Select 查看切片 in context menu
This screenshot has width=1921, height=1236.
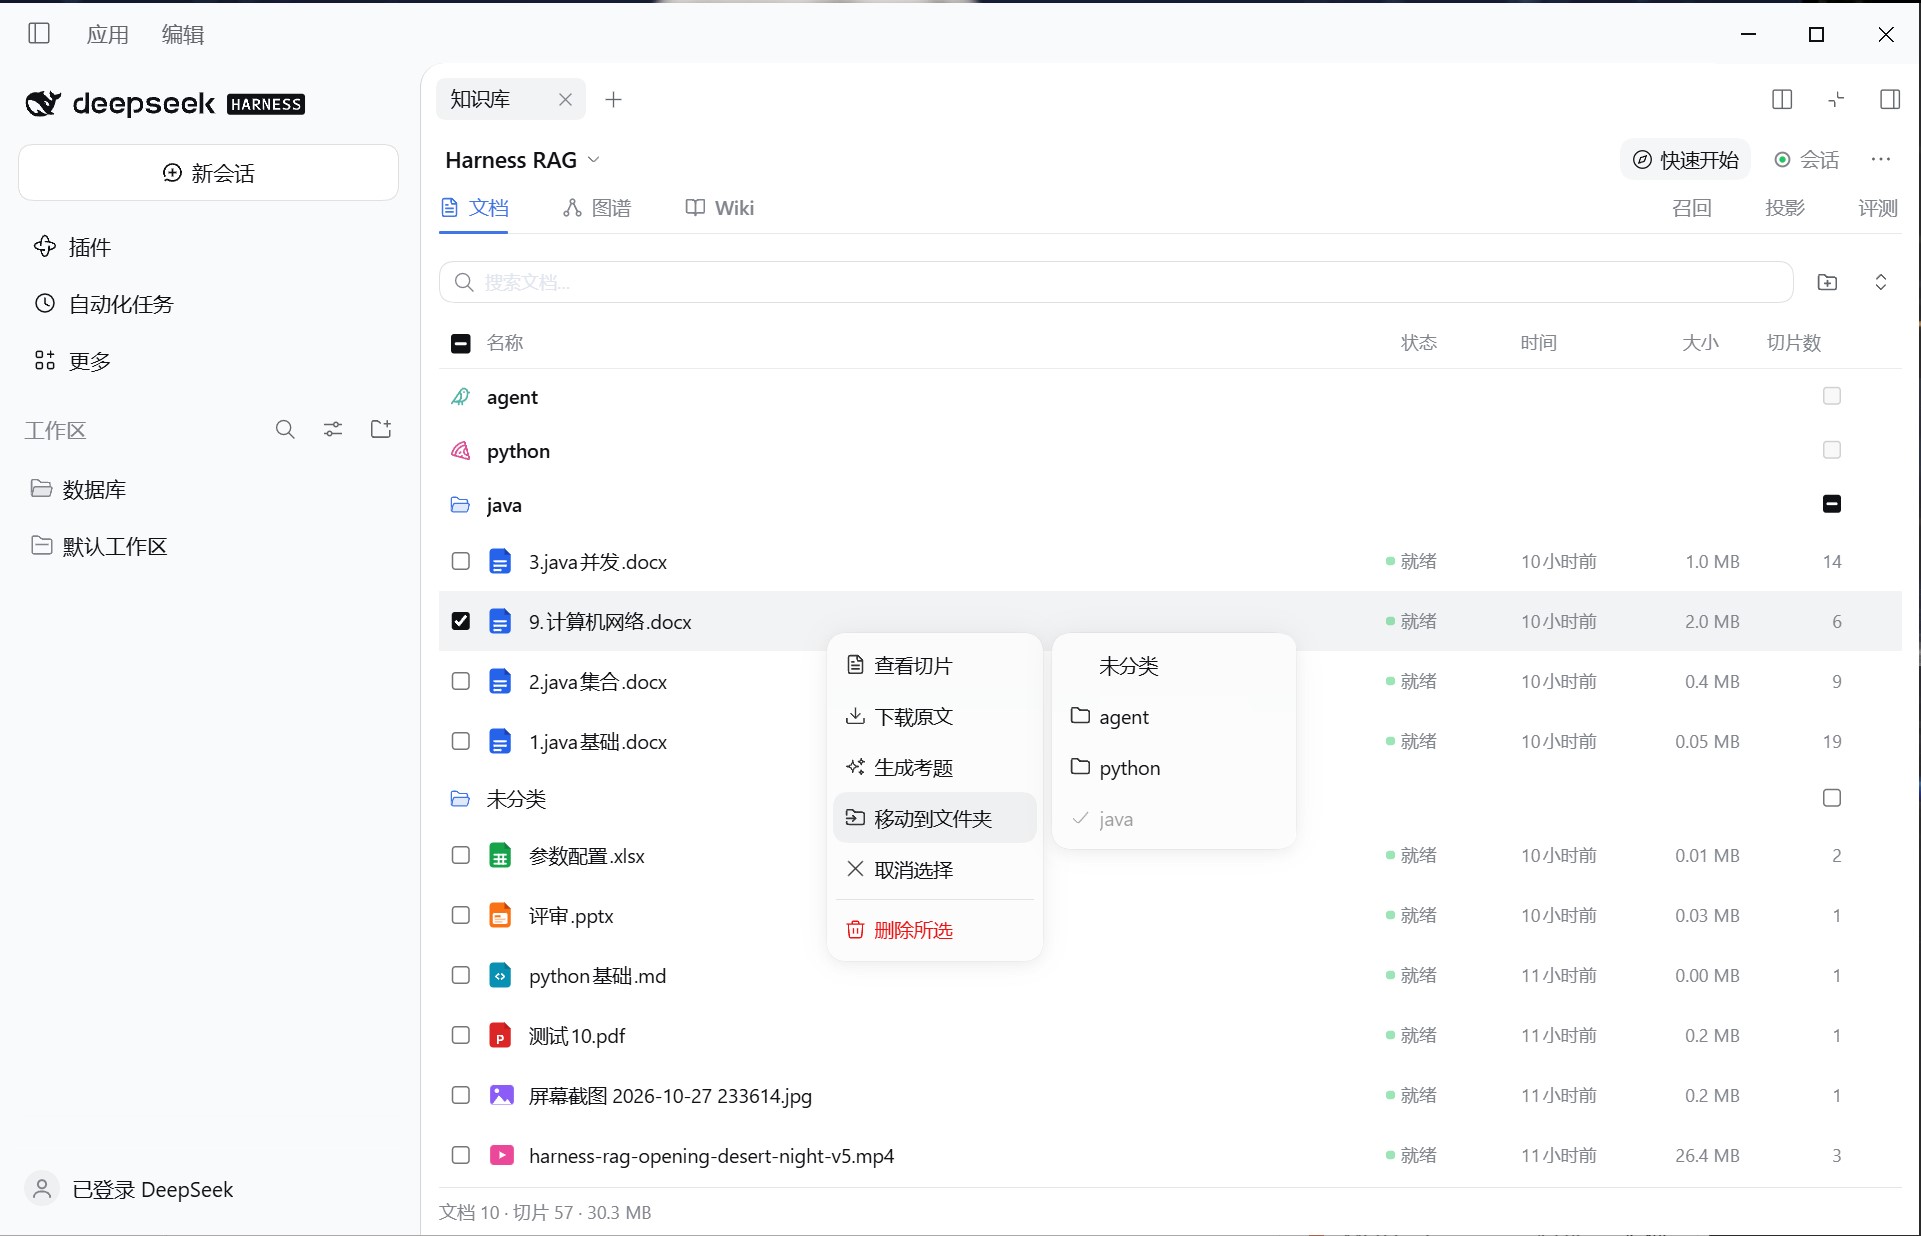935,666
